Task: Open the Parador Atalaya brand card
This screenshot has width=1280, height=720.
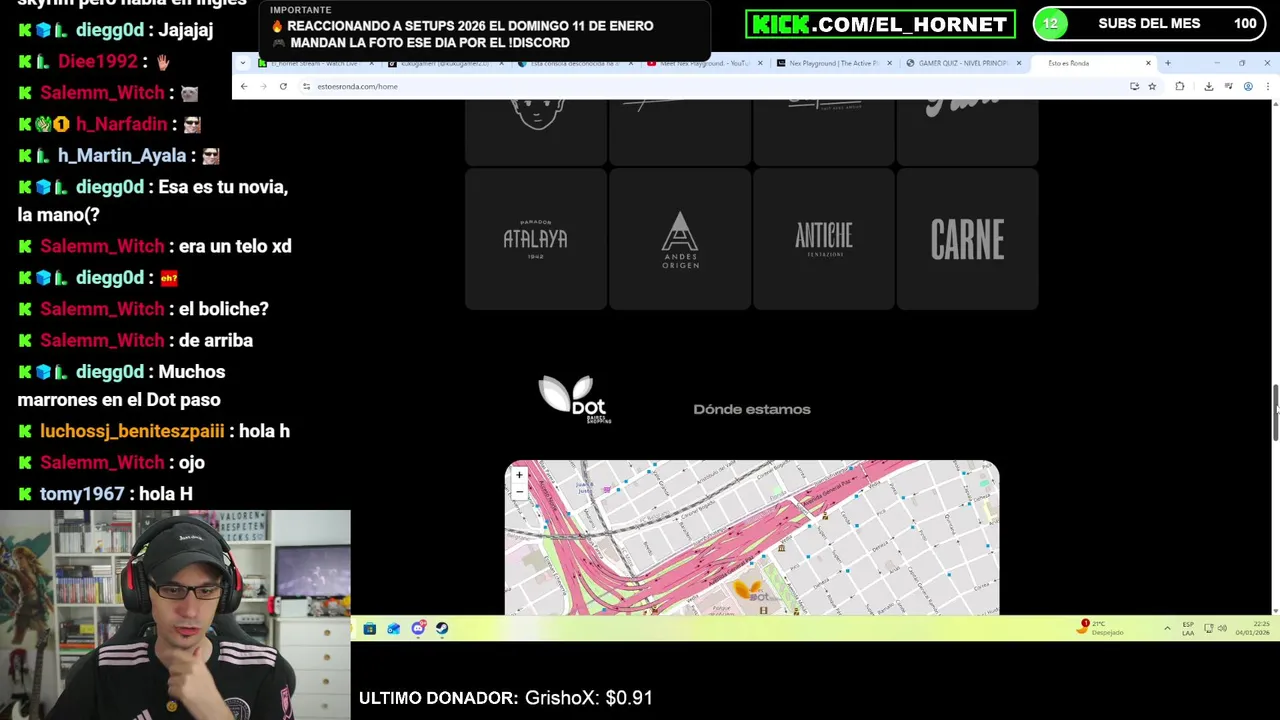Action: click(x=536, y=239)
